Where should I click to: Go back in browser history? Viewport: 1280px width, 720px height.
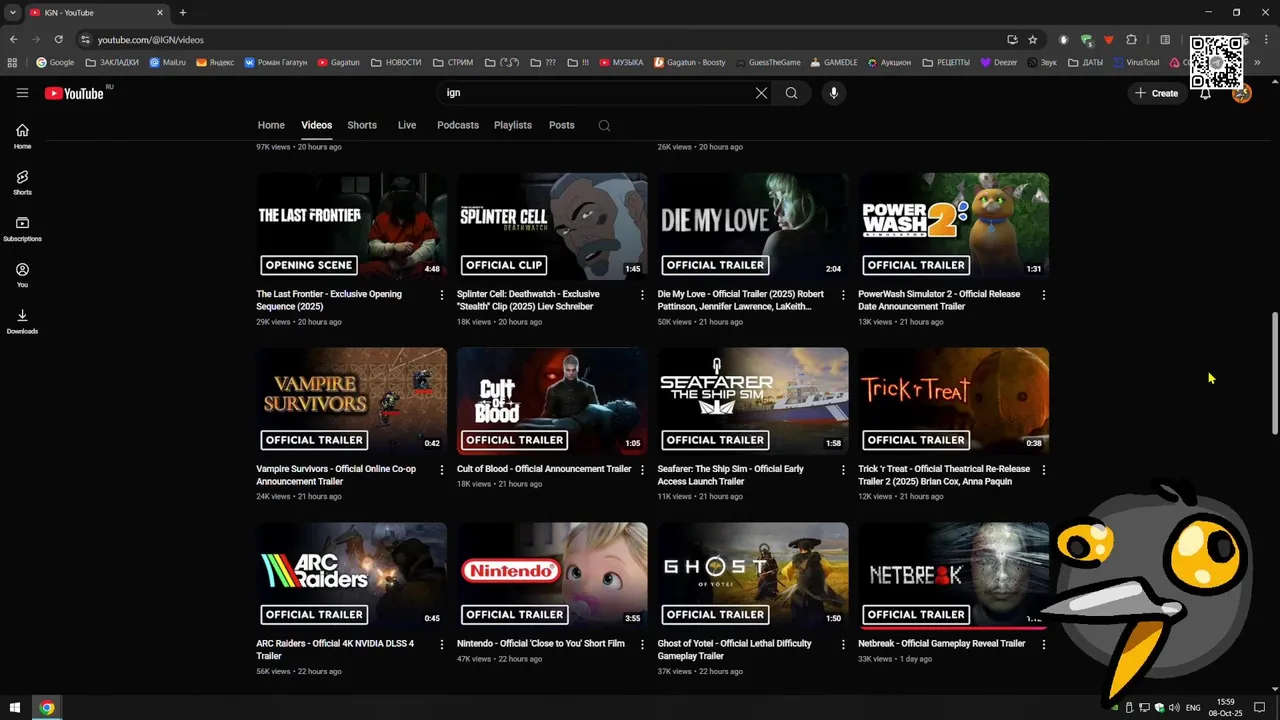(13, 39)
